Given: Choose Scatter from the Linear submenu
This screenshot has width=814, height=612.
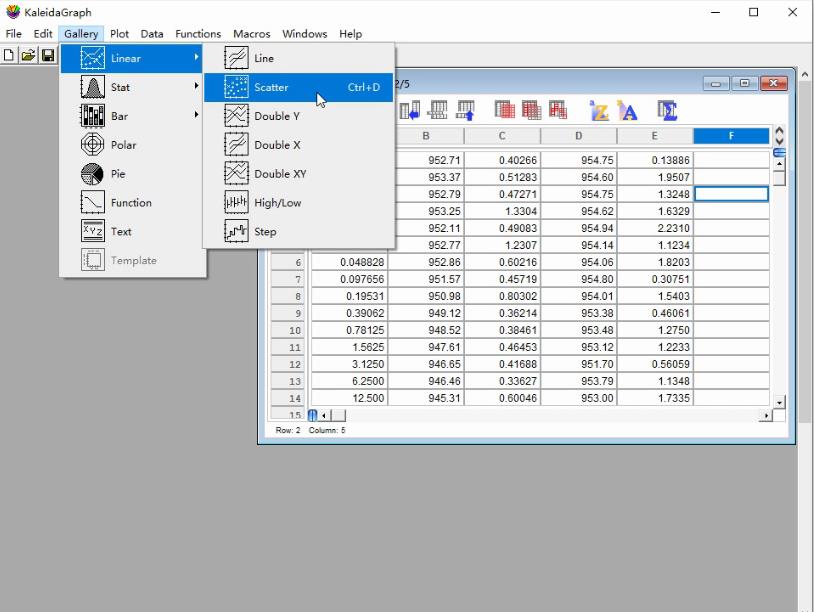Looking at the screenshot, I should (x=299, y=87).
